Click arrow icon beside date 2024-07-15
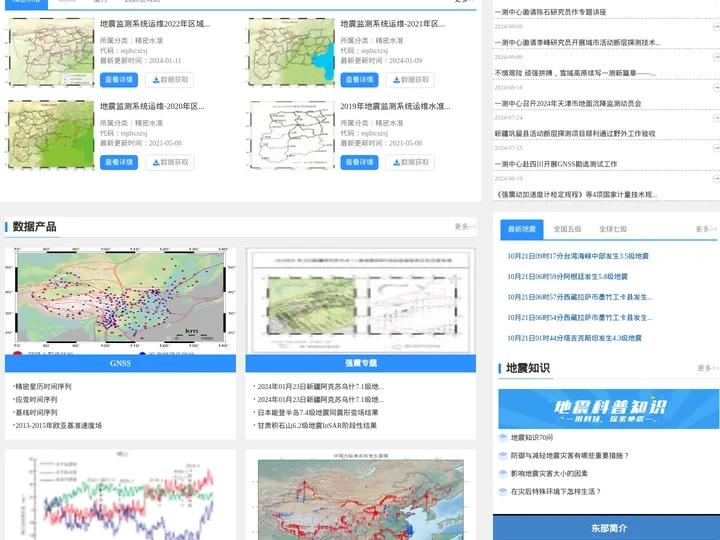 (x=716, y=148)
